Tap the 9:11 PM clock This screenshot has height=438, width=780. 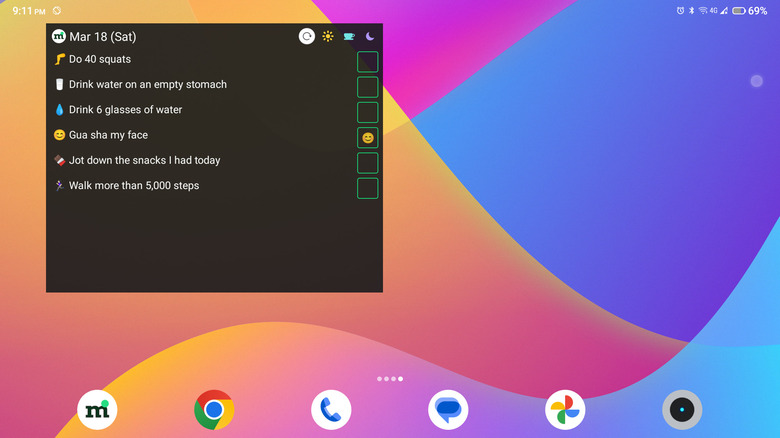tap(29, 11)
